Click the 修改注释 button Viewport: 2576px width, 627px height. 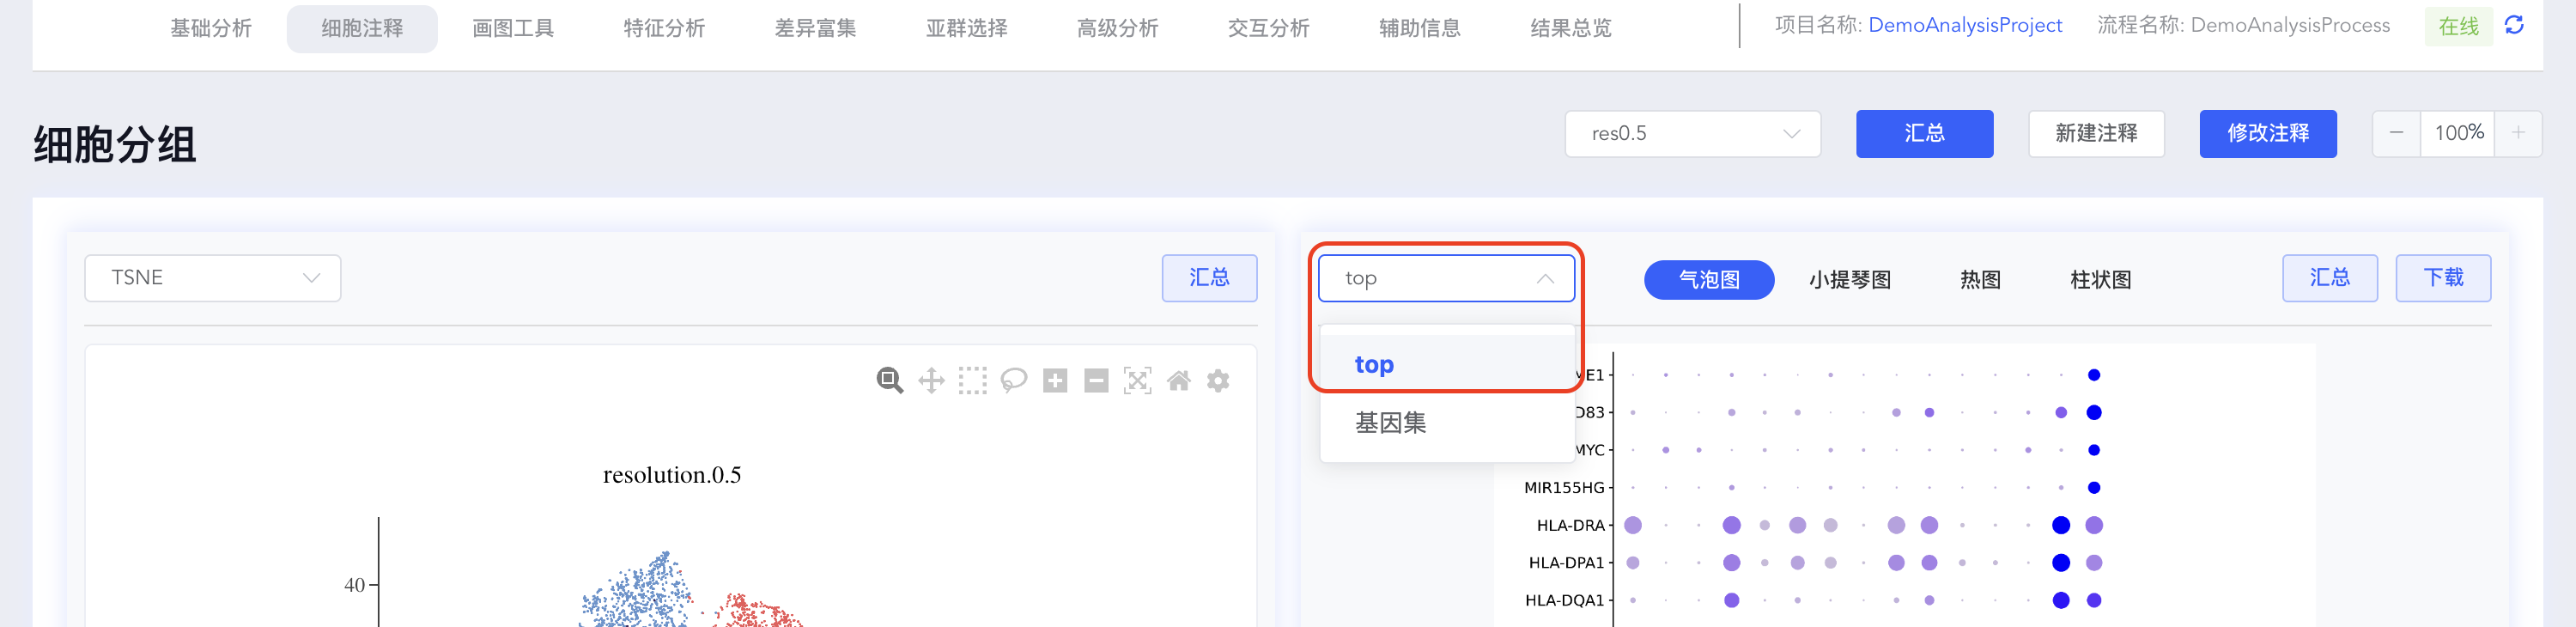coord(2267,133)
